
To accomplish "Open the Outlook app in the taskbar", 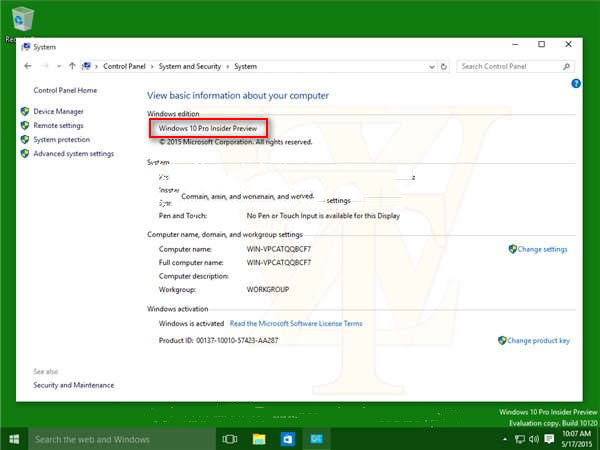I will (287, 439).
